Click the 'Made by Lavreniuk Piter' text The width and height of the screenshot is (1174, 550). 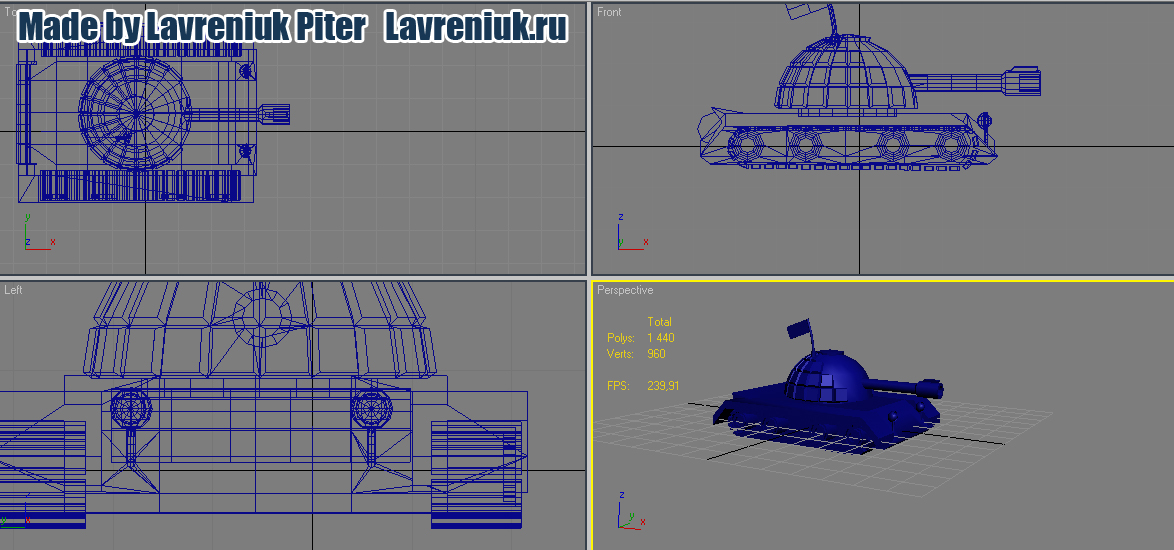[192, 27]
